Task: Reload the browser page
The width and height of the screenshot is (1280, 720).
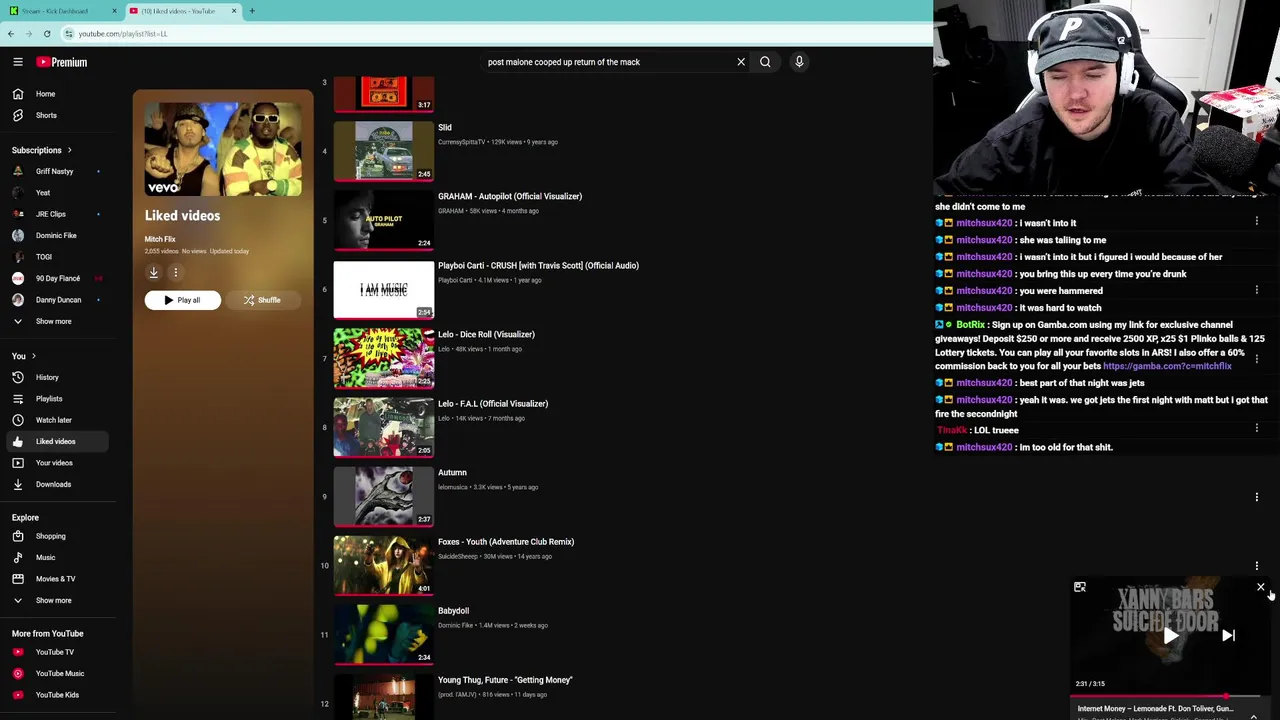Action: point(47,34)
